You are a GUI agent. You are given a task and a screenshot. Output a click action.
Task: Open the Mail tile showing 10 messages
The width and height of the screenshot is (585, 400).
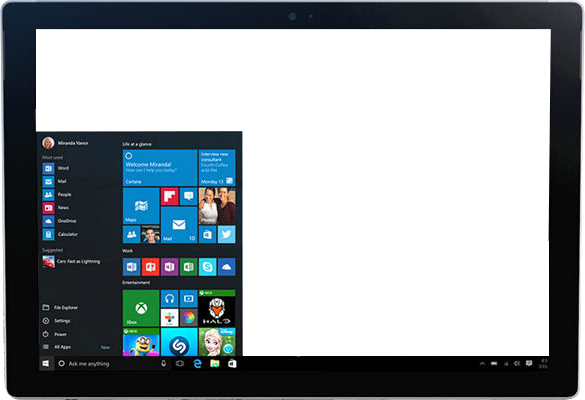tap(179, 225)
